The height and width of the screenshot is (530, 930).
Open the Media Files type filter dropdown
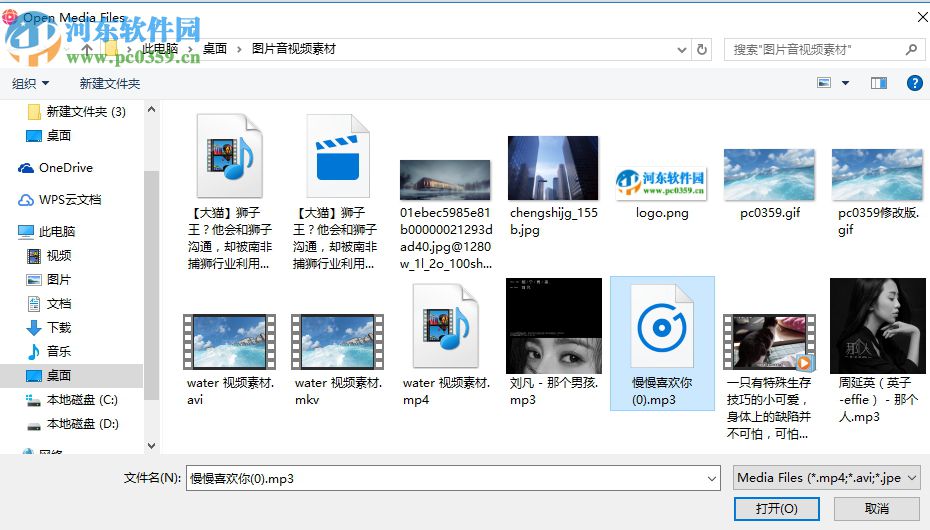pyautogui.click(x=827, y=478)
